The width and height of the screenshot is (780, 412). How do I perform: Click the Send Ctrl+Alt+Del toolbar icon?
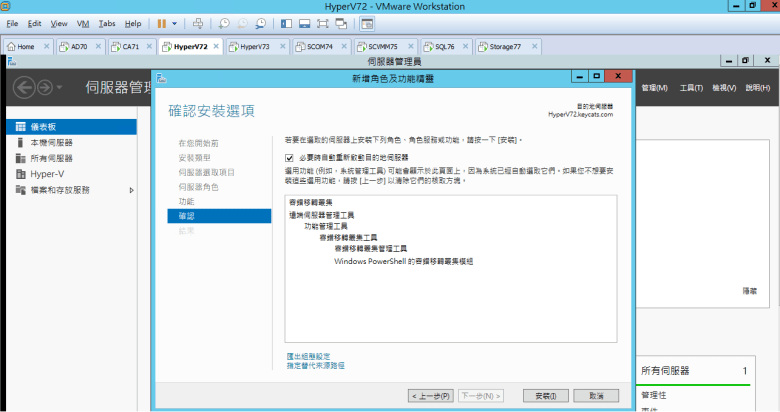[x=198, y=22]
